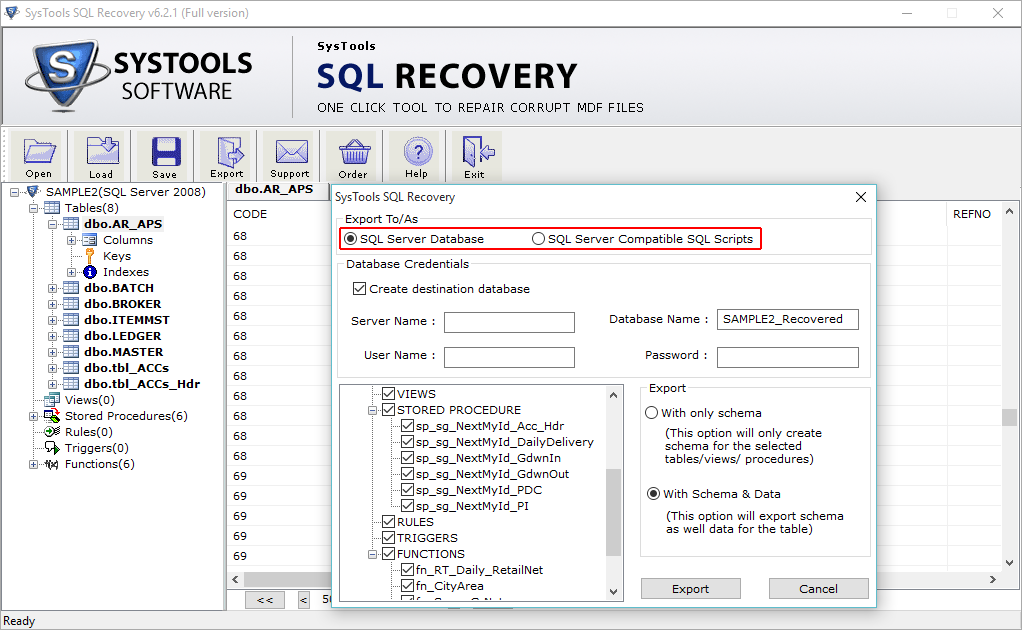Toggle Create destination database checkbox
This screenshot has width=1022, height=630.
click(x=359, y=289)
